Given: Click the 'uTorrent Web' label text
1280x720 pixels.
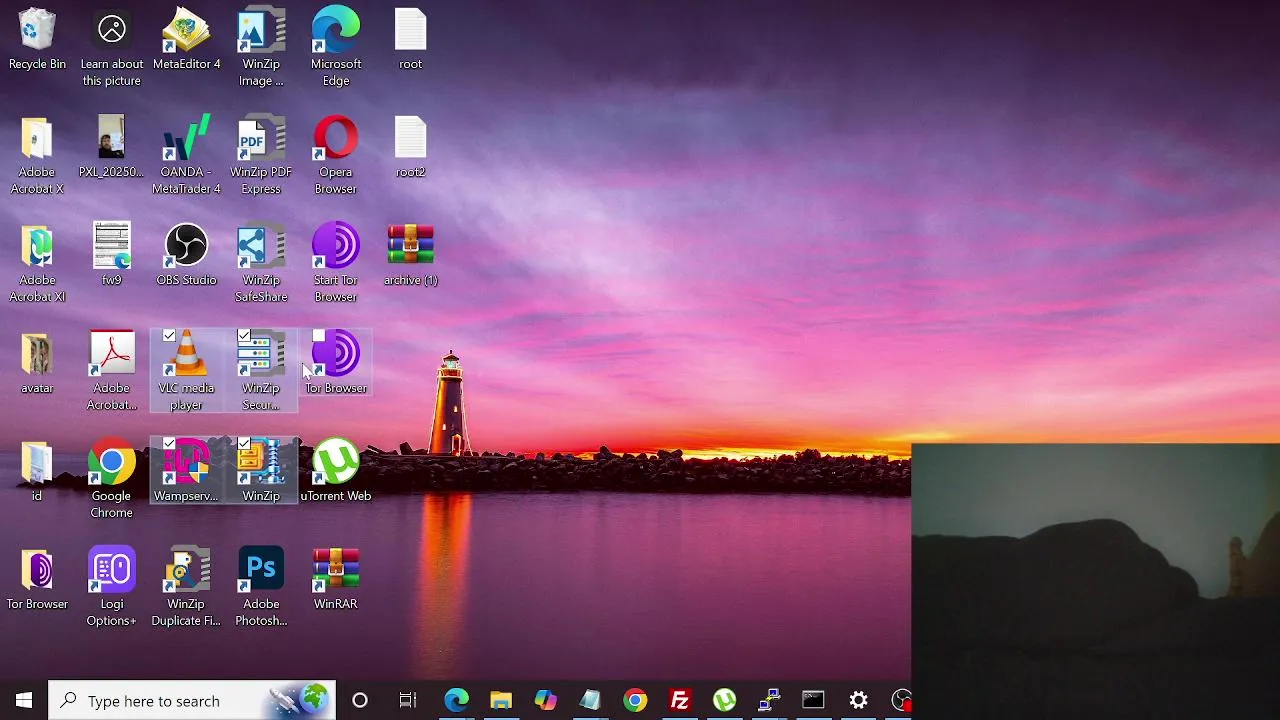Looking at the screenshot, I should (336, 496).
